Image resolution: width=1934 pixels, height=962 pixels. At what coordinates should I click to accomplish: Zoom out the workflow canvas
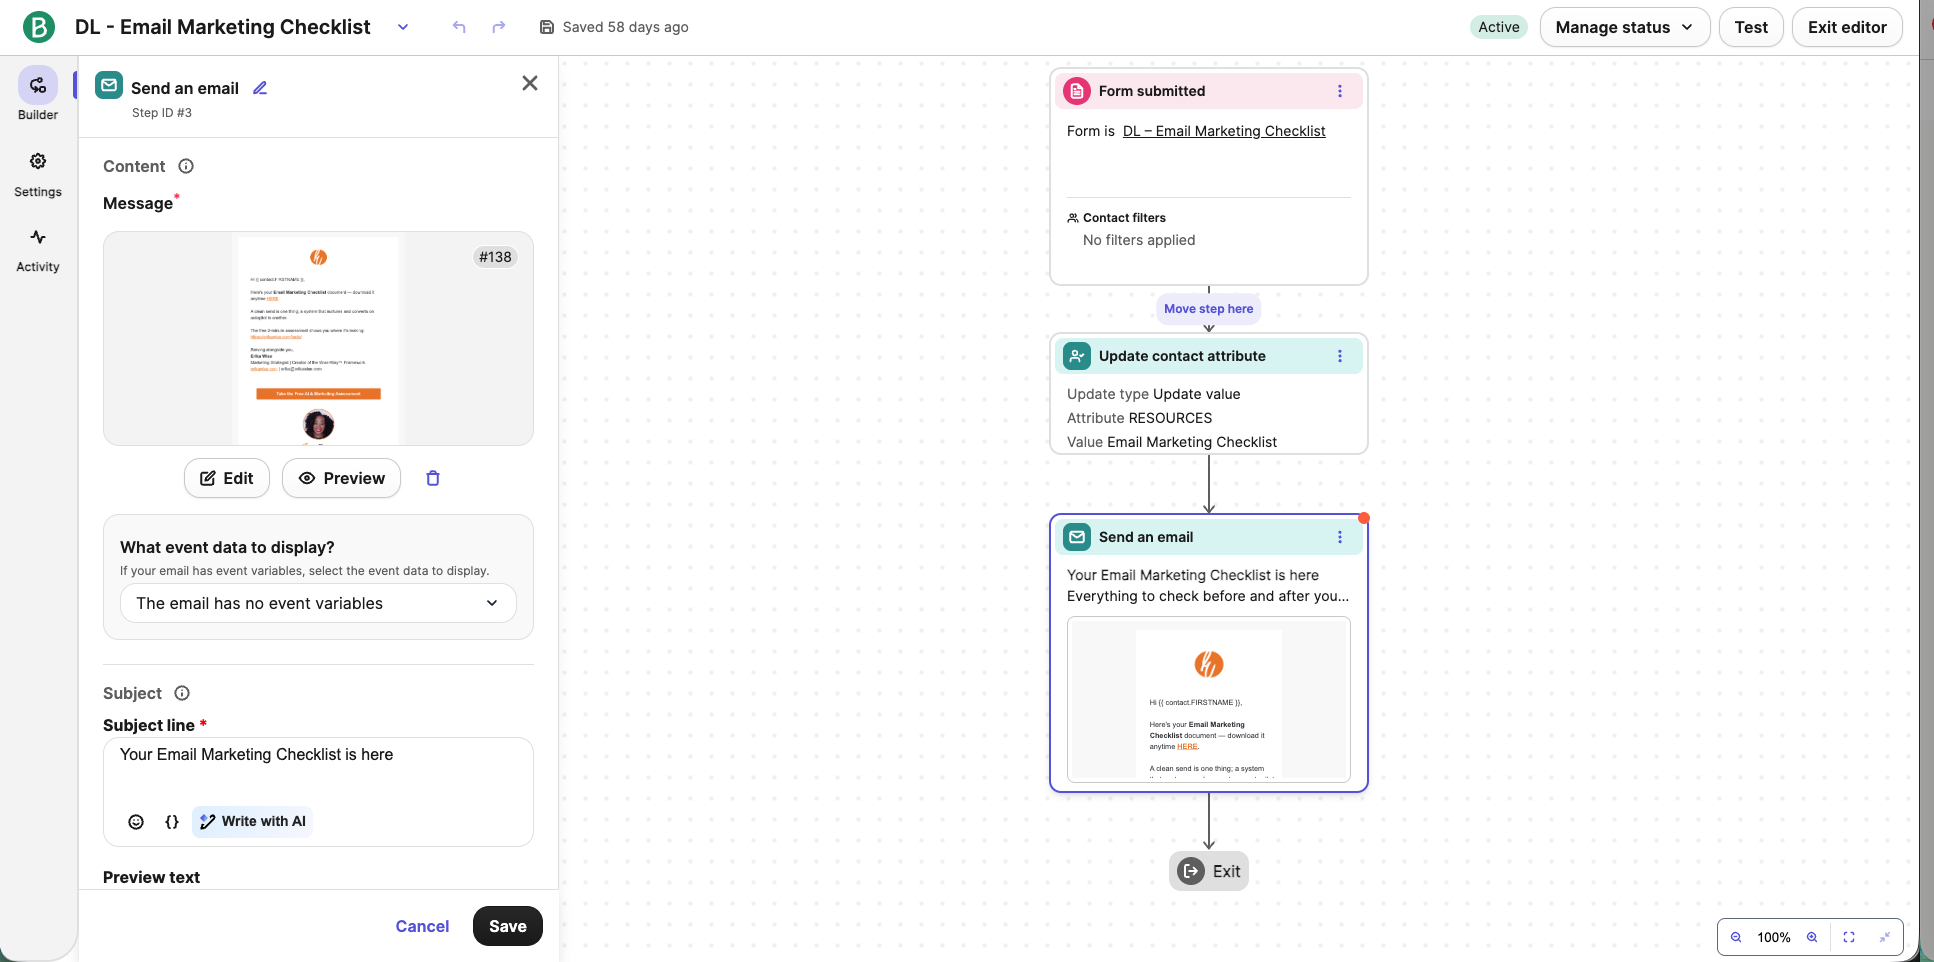click(1736, 937)
